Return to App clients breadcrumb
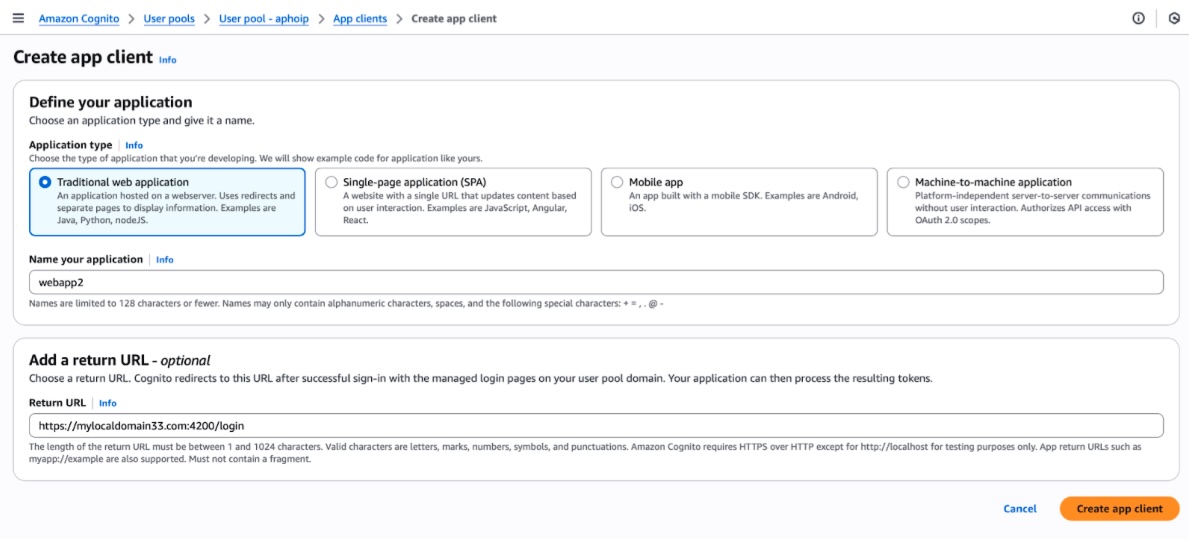Viewport: 1189px width, 539px height. (x=360, y=19)
